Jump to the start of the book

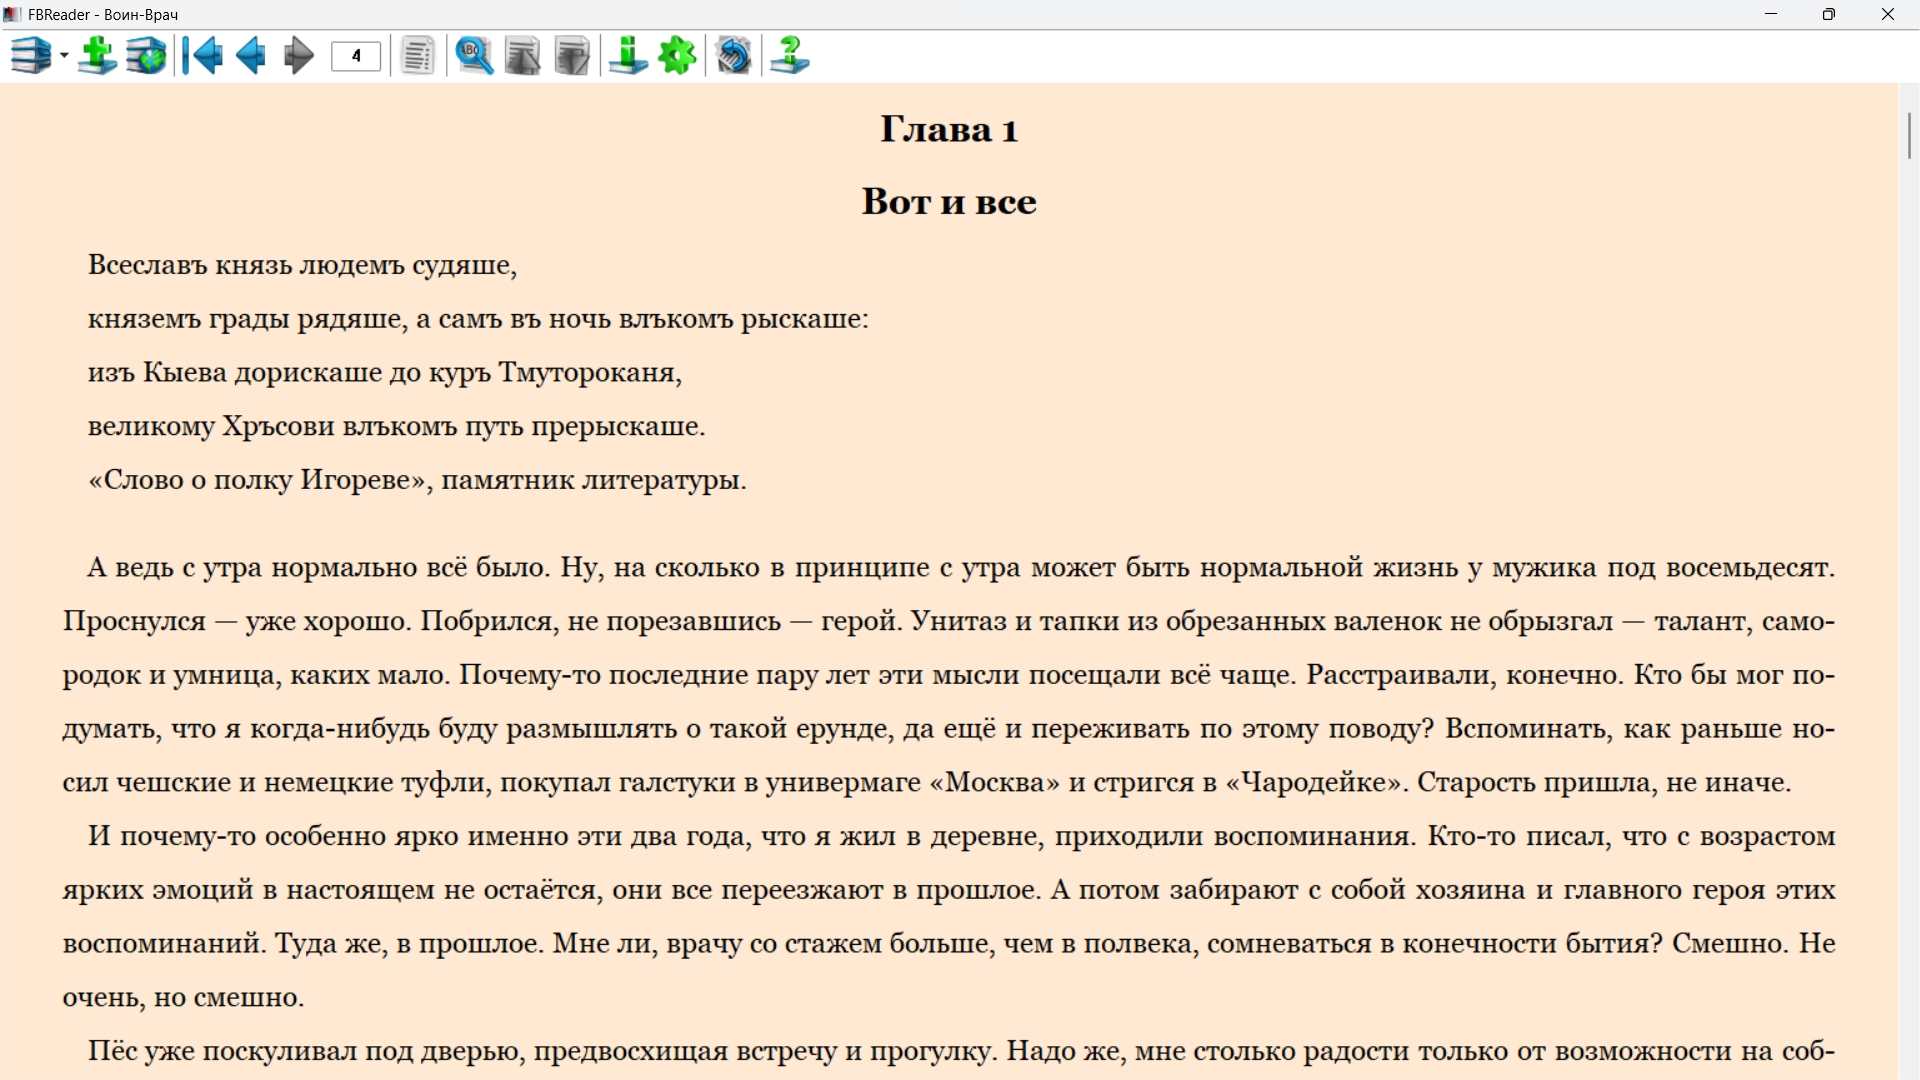point(203,56)
